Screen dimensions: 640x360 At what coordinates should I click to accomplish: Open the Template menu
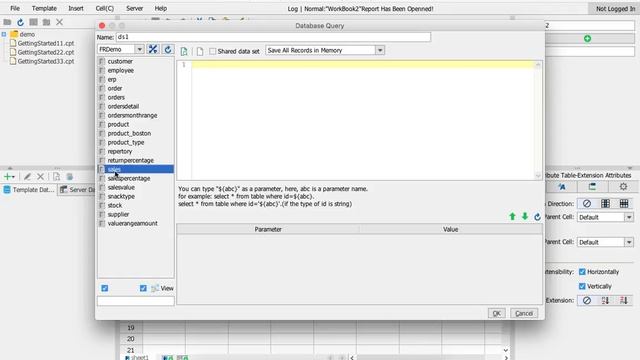pyautogui.click(x=44, y=8)
